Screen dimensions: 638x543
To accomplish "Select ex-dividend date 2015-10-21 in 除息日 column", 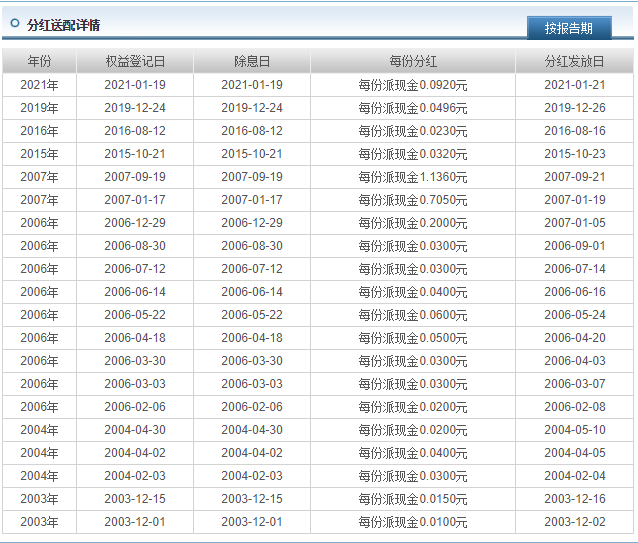I will [252, 154].
